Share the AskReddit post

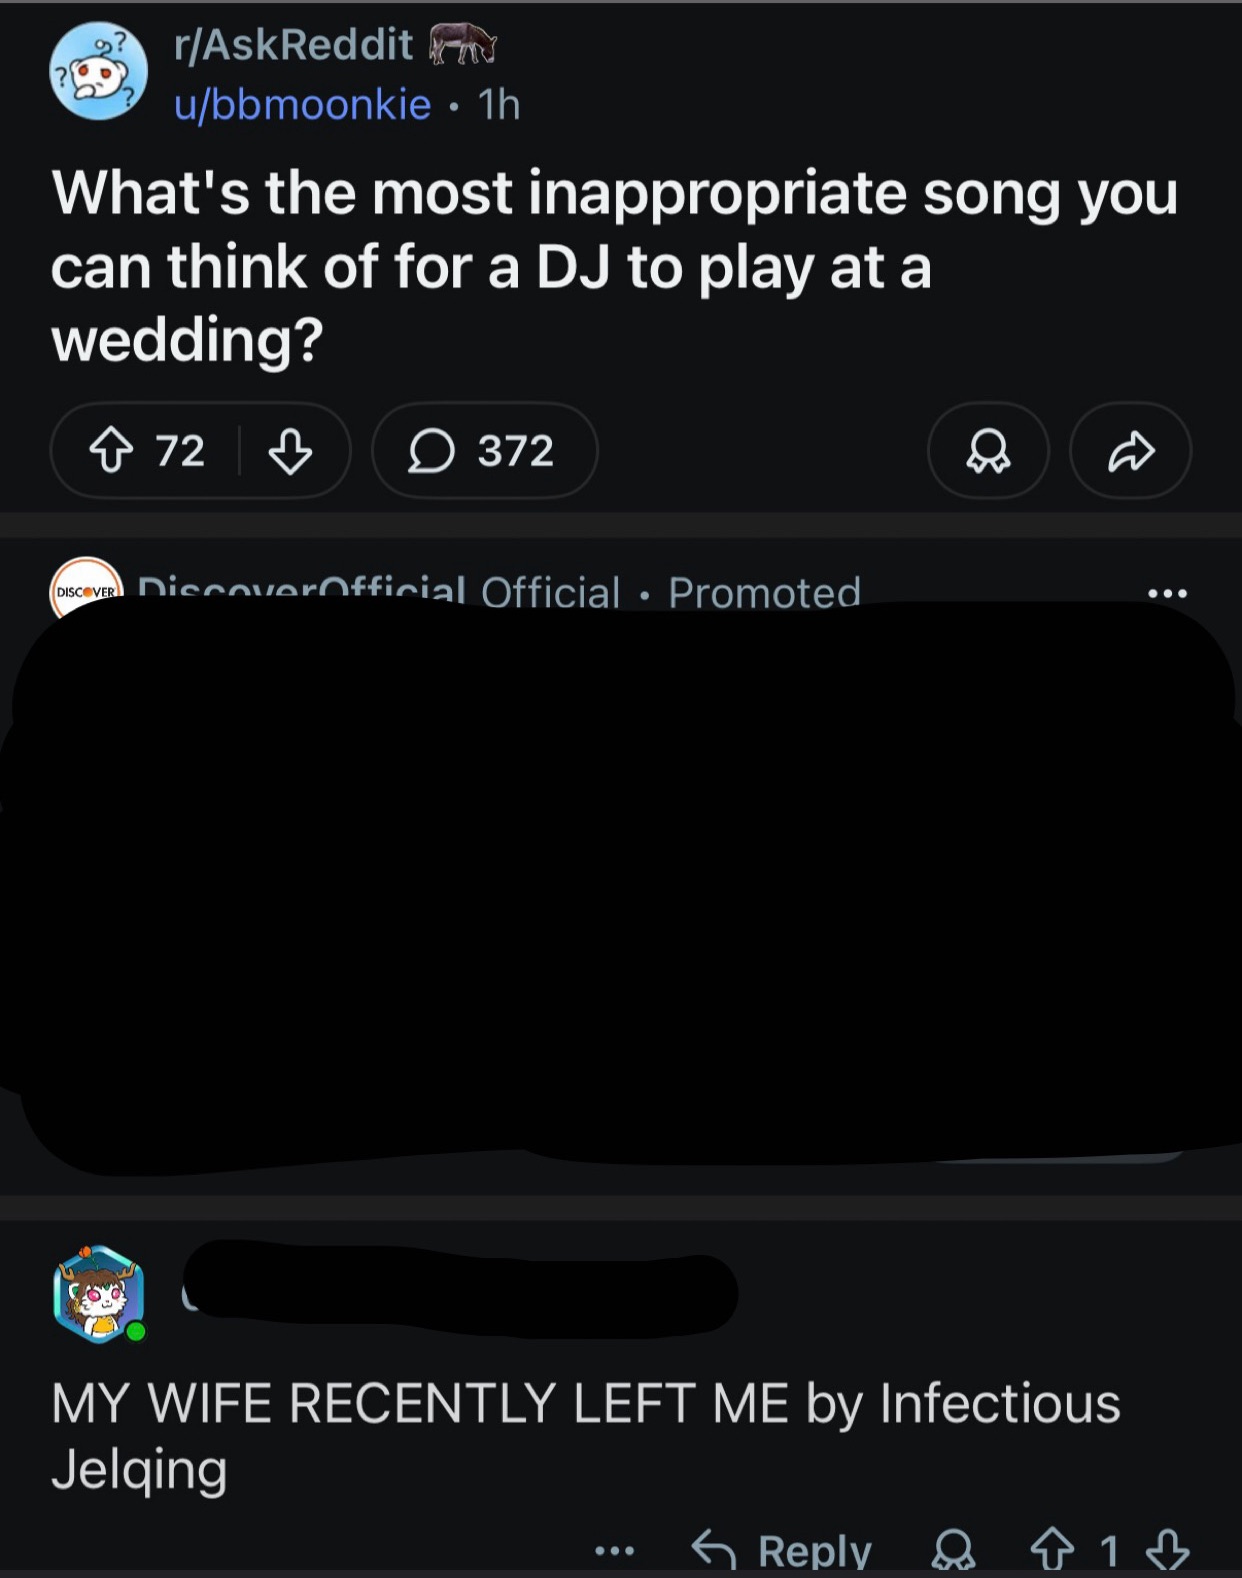(x=1130, y=451)
